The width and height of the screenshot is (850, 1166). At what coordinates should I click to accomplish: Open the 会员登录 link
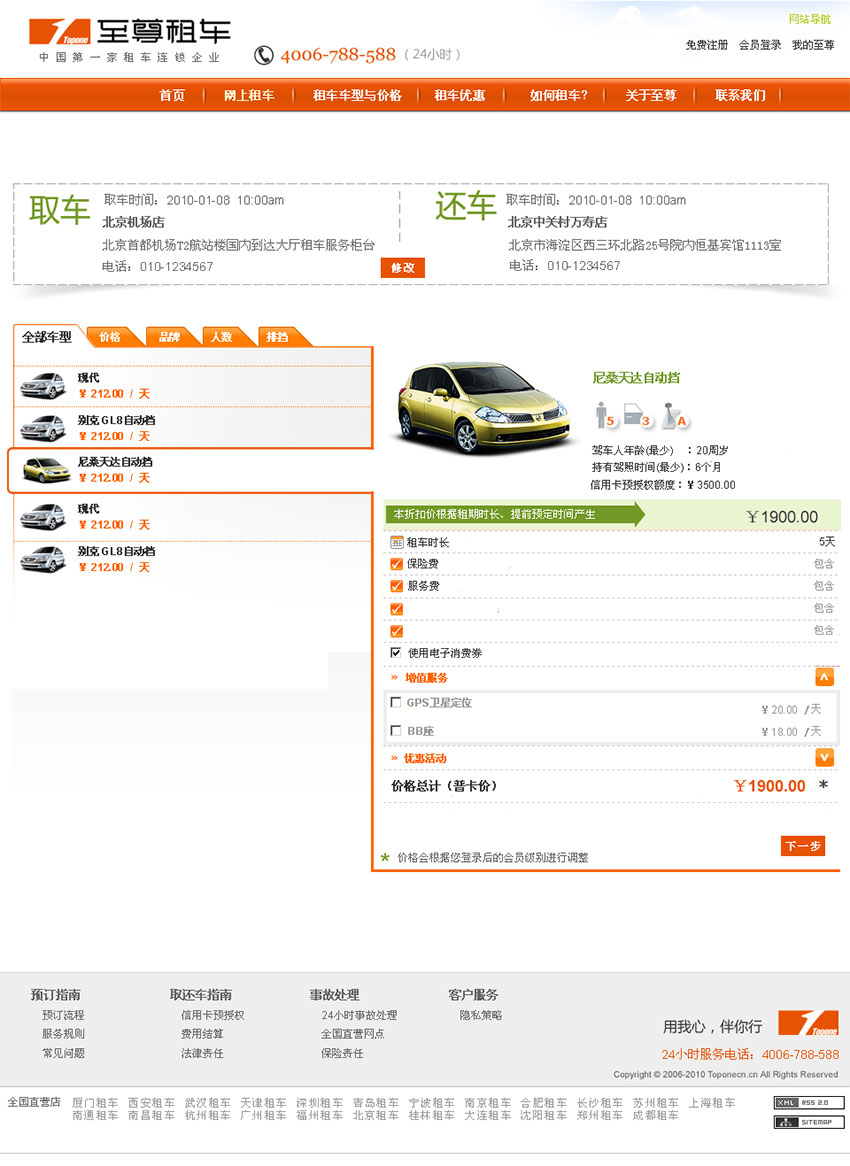tap(760, 45)
